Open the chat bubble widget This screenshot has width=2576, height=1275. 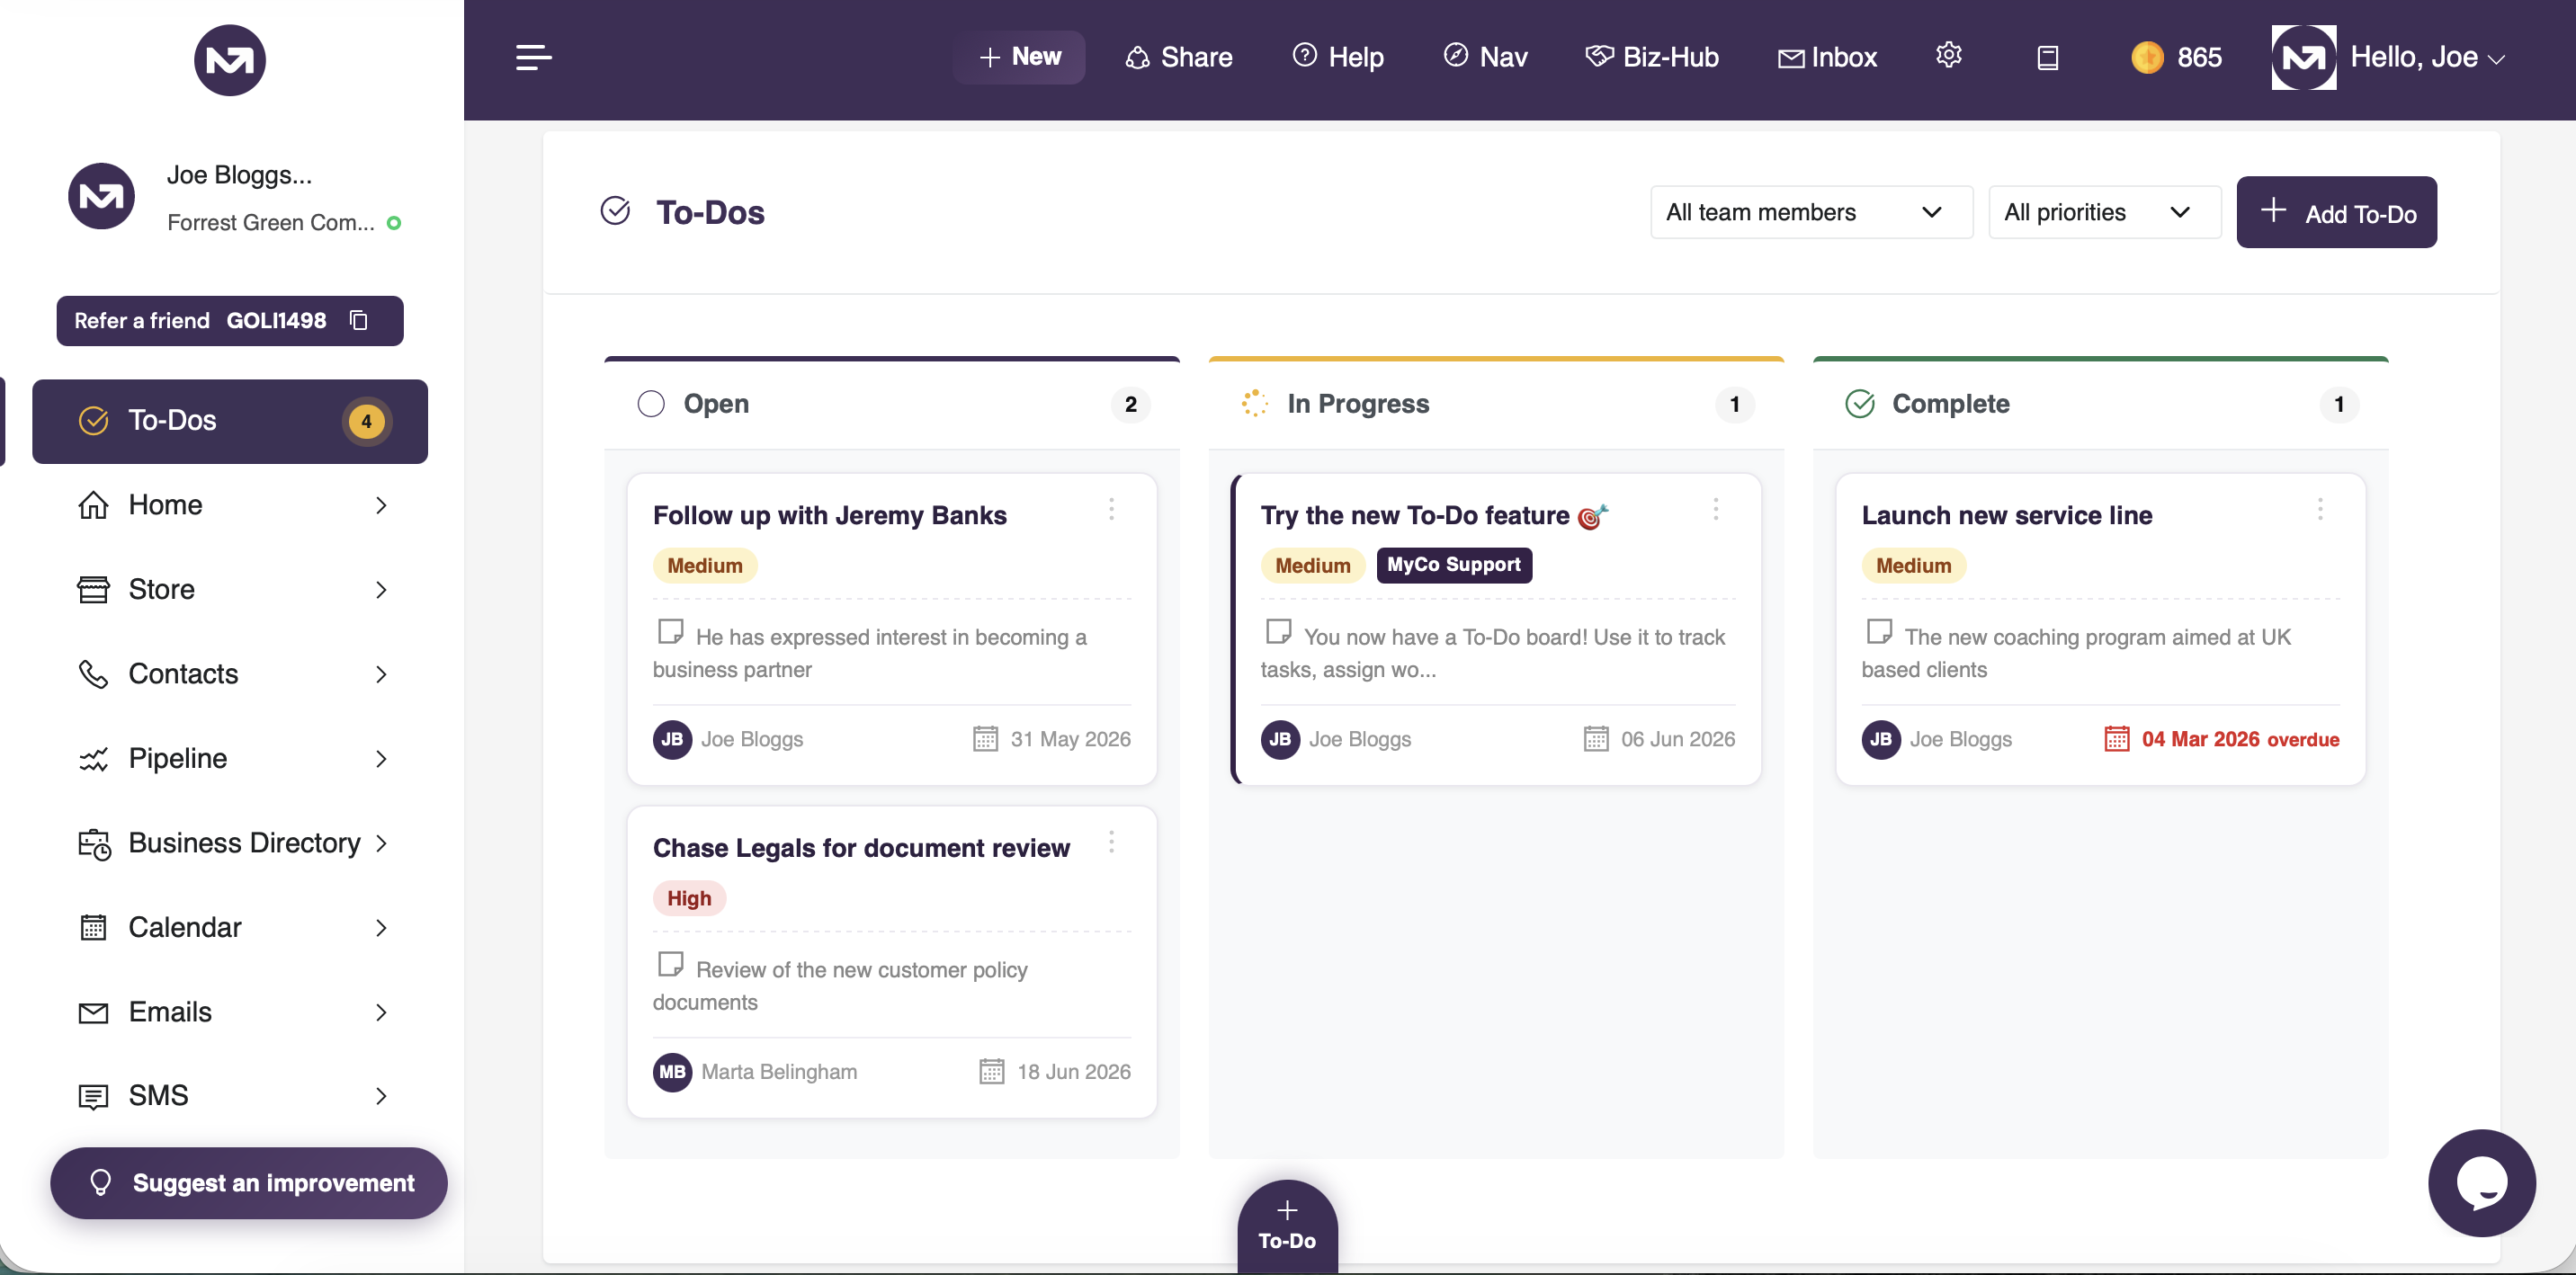pyautogui.click(x=2481, y=1182)
